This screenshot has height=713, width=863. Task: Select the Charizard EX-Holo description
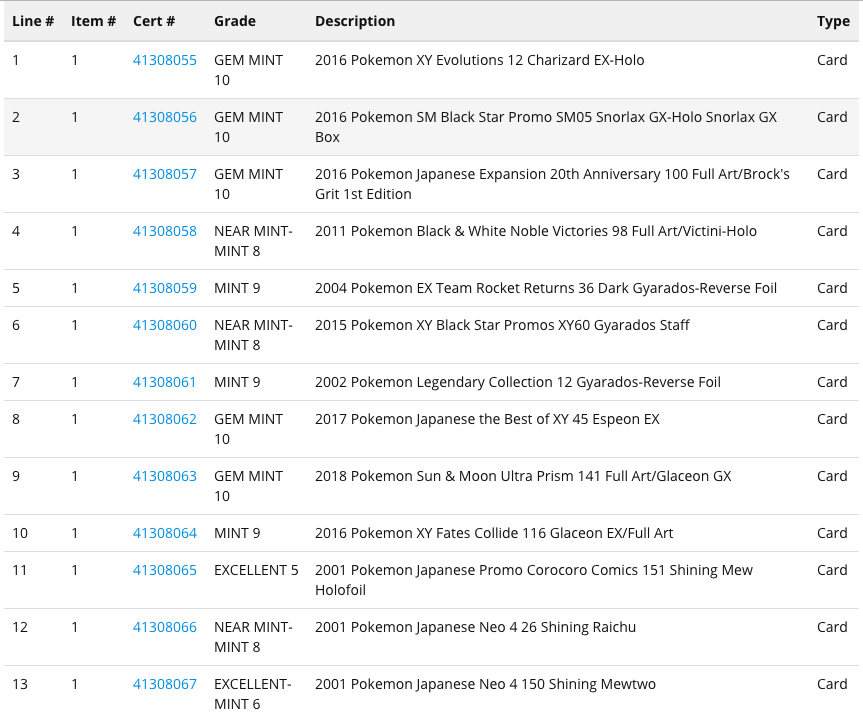pyautogui.click(x=479, y=60)
